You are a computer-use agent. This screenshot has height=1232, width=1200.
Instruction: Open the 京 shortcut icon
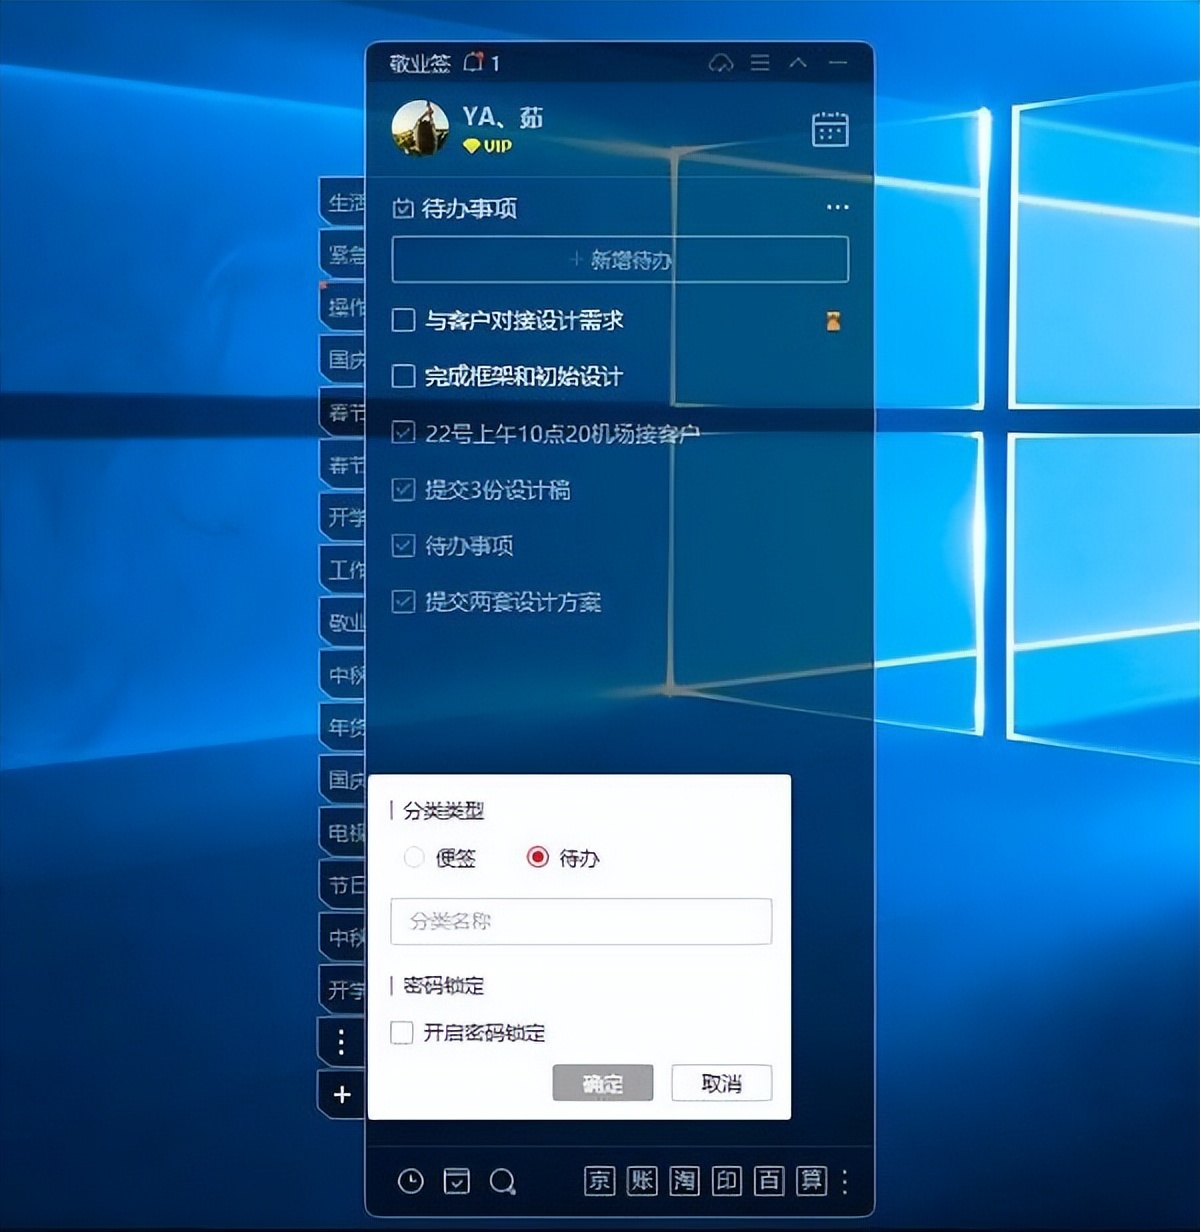point(599,1181)
